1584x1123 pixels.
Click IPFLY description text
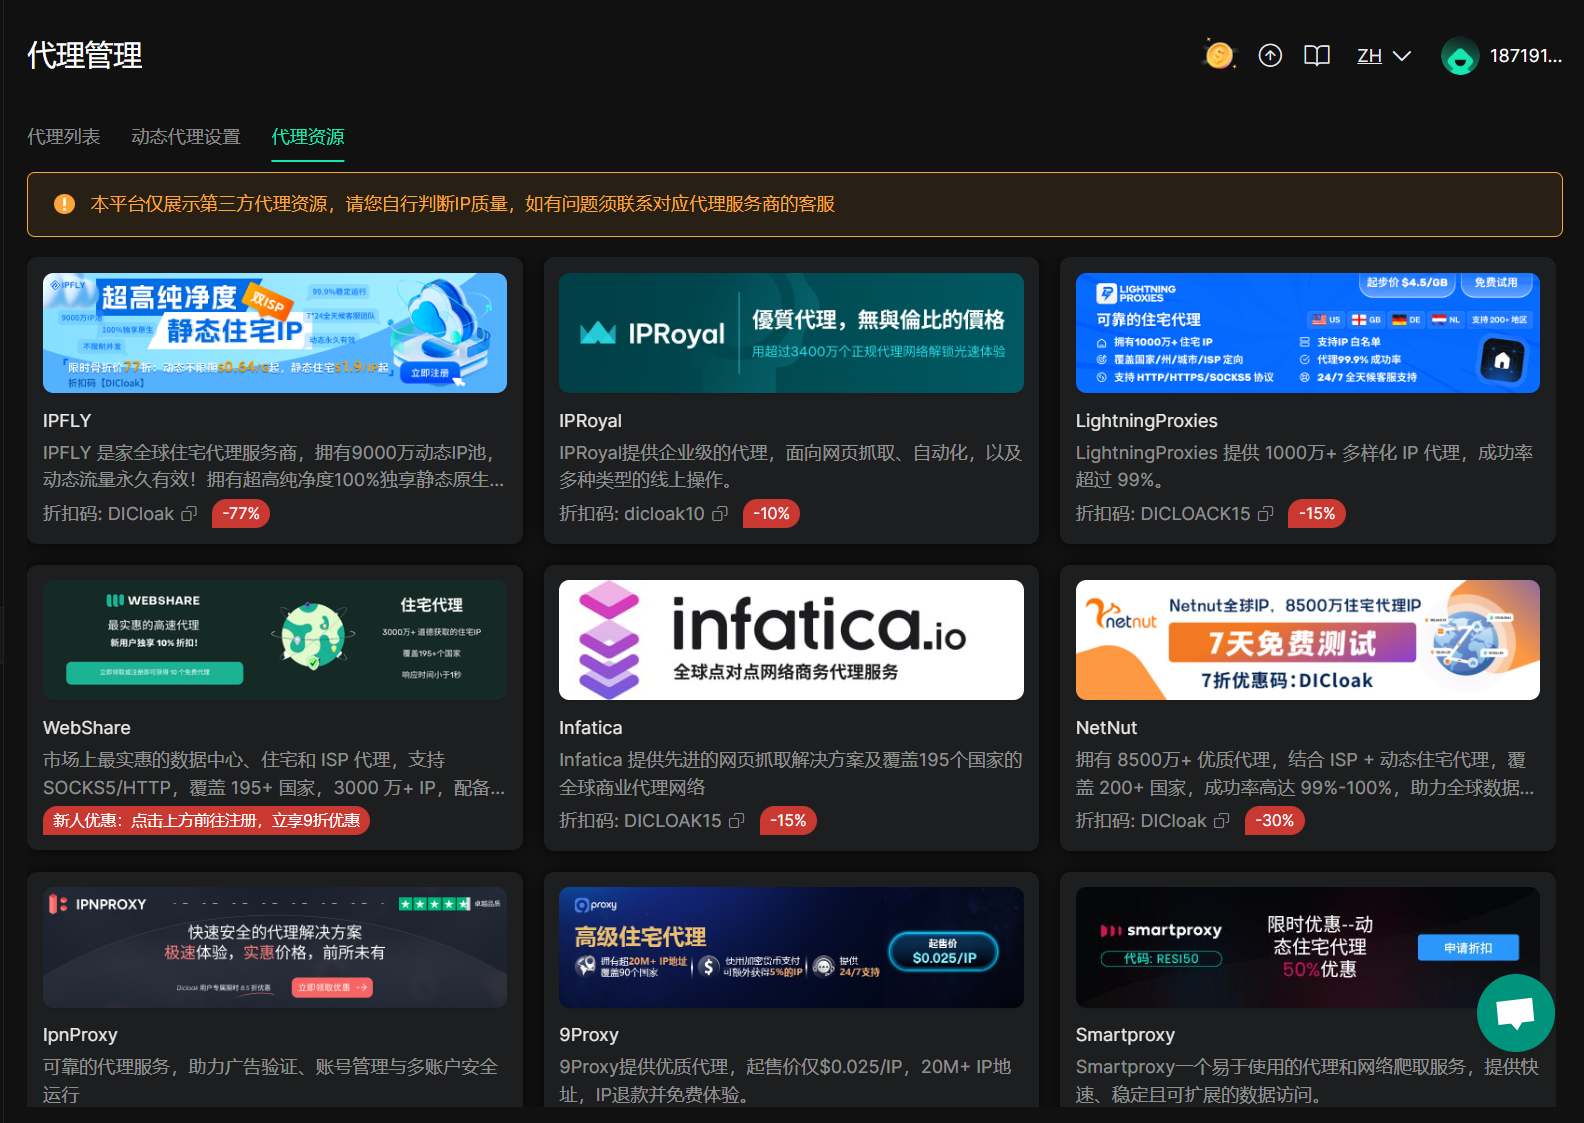click(274, 466)
